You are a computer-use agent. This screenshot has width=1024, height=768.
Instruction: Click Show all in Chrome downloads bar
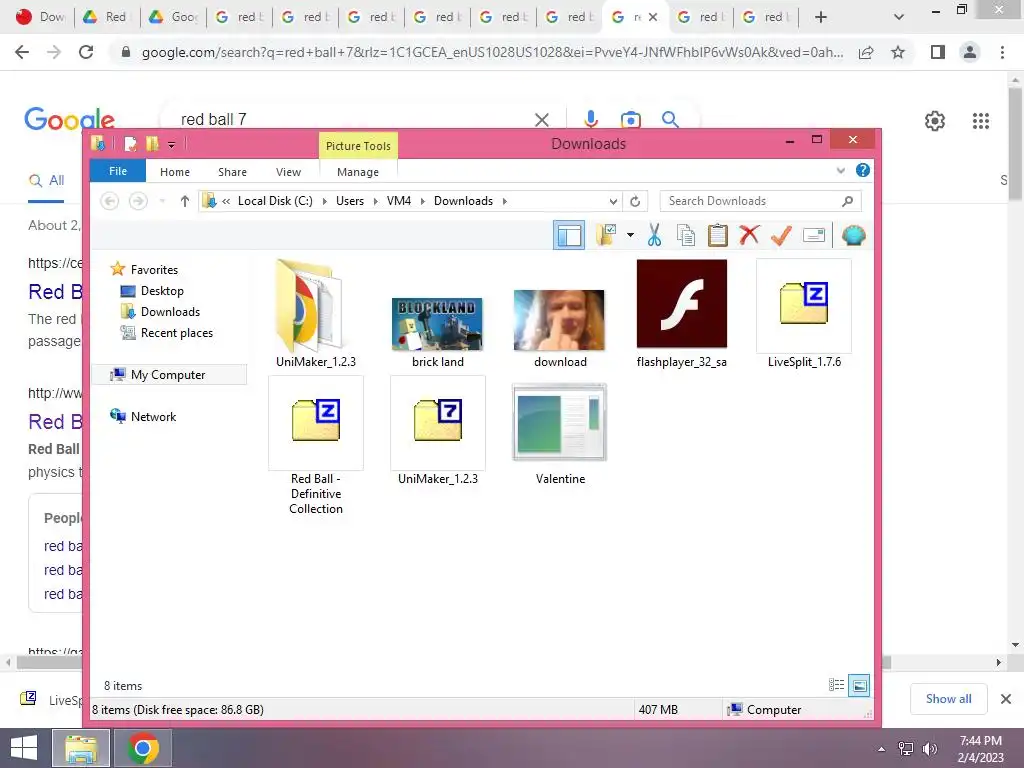[948, 699]
